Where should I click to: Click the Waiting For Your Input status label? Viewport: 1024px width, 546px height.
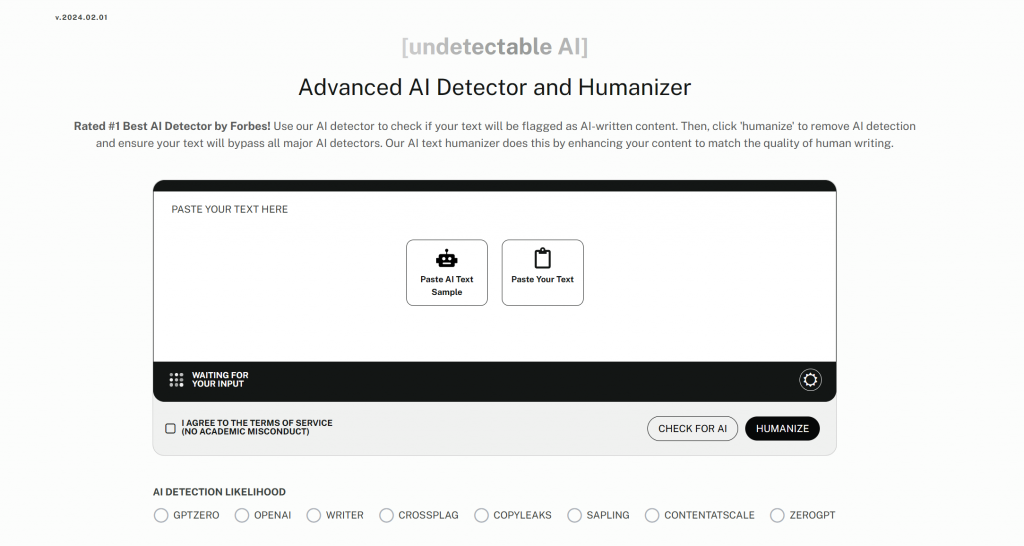220,379
